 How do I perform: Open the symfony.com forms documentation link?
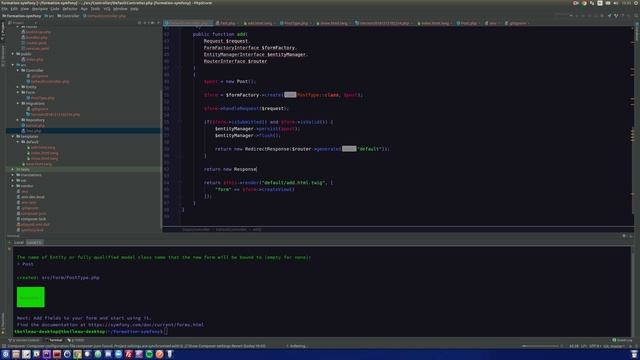click(146, 325)
